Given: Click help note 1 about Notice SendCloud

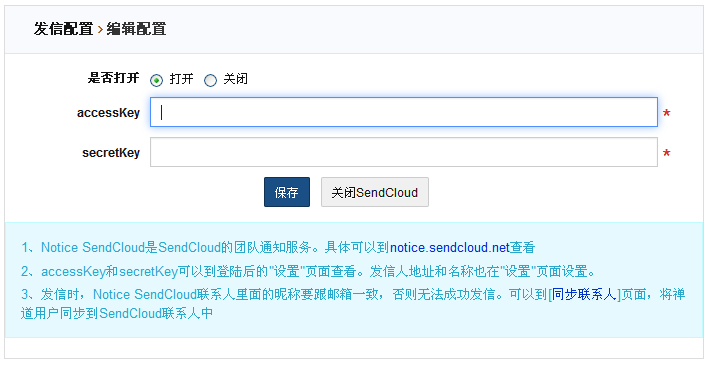Looking at the screenshot, I should [x=278, y=248].
